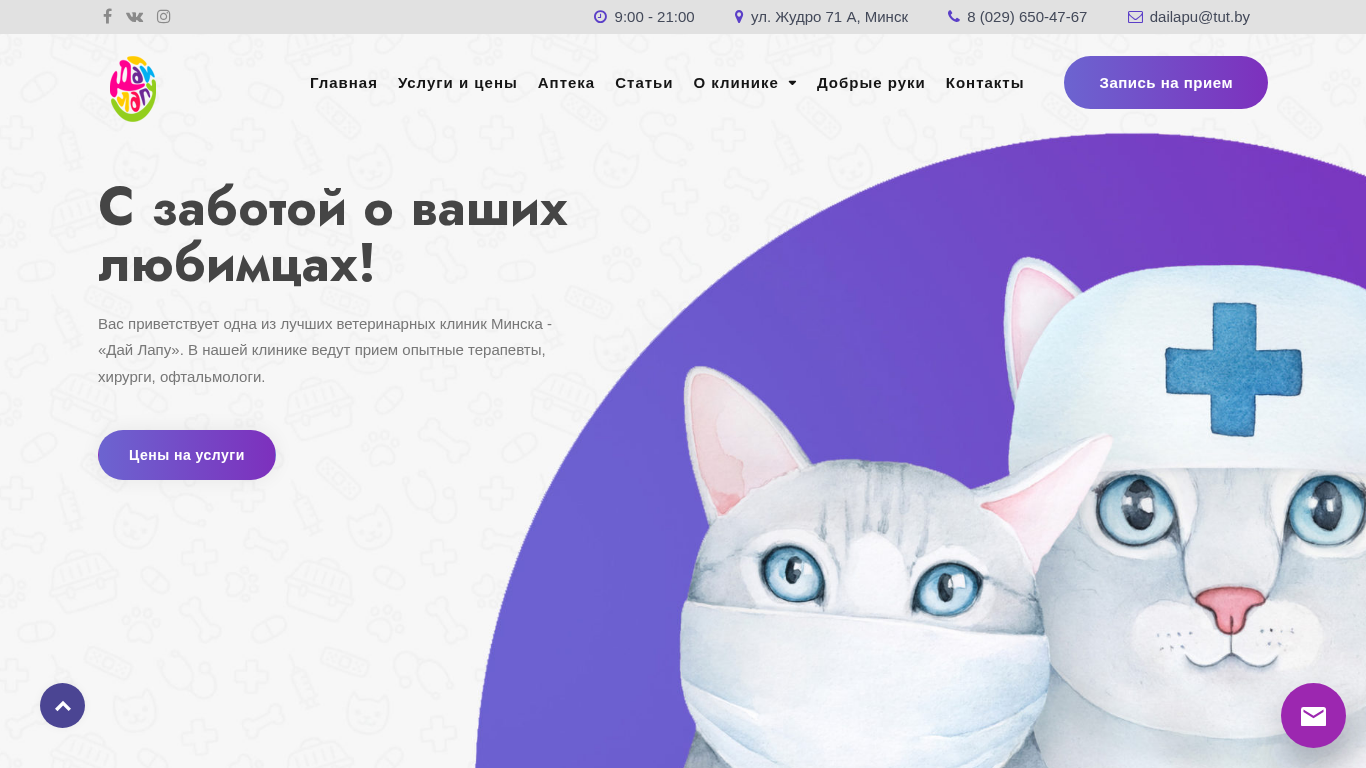Open the round purple mail chat button
This screenshot has width=1366, height=768.
(1313, 715)
